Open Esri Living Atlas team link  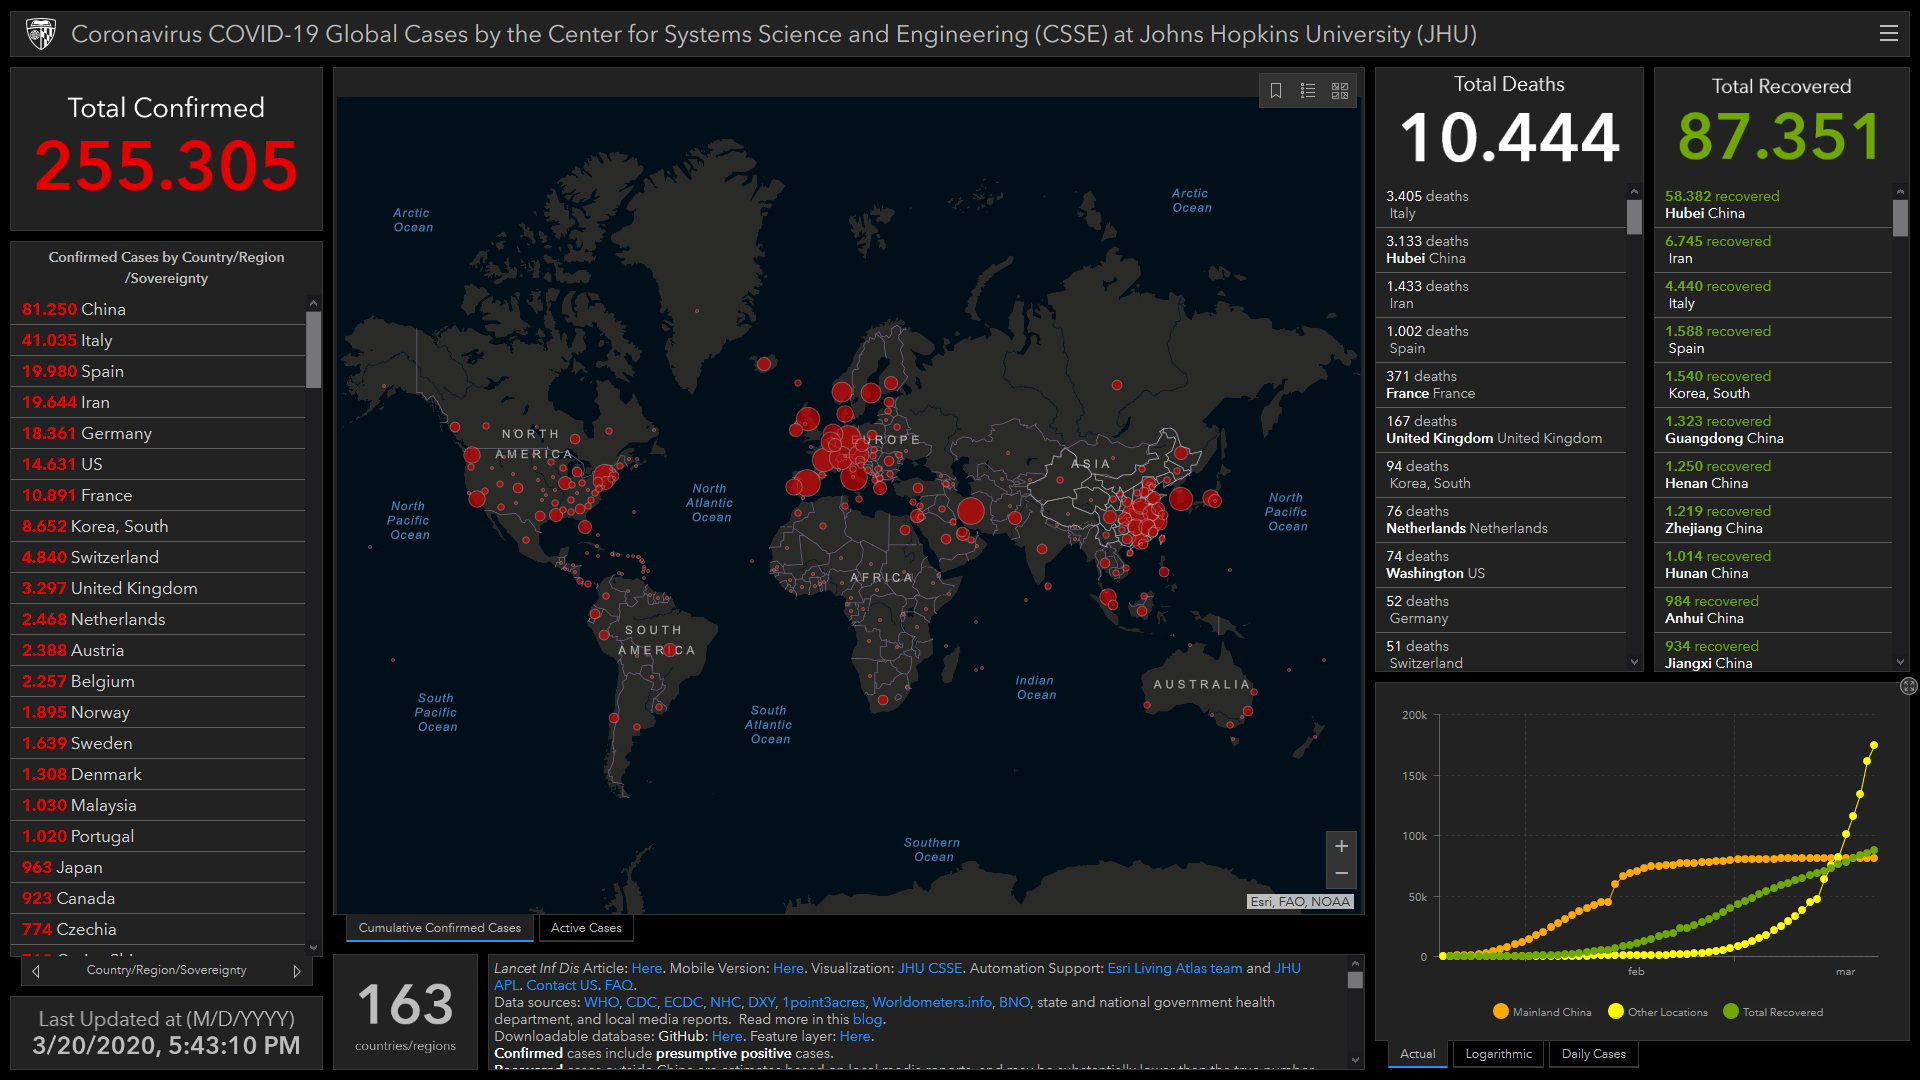[x=1174, y=968]
